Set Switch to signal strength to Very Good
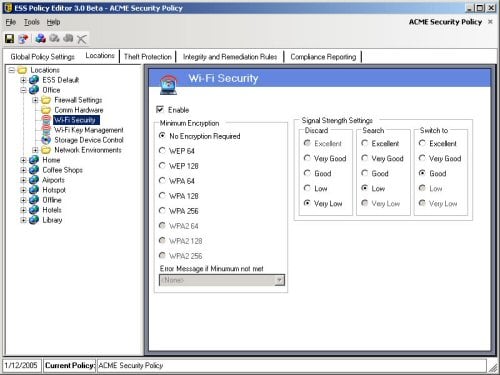500x375 pixels. [x=422, y=158]
